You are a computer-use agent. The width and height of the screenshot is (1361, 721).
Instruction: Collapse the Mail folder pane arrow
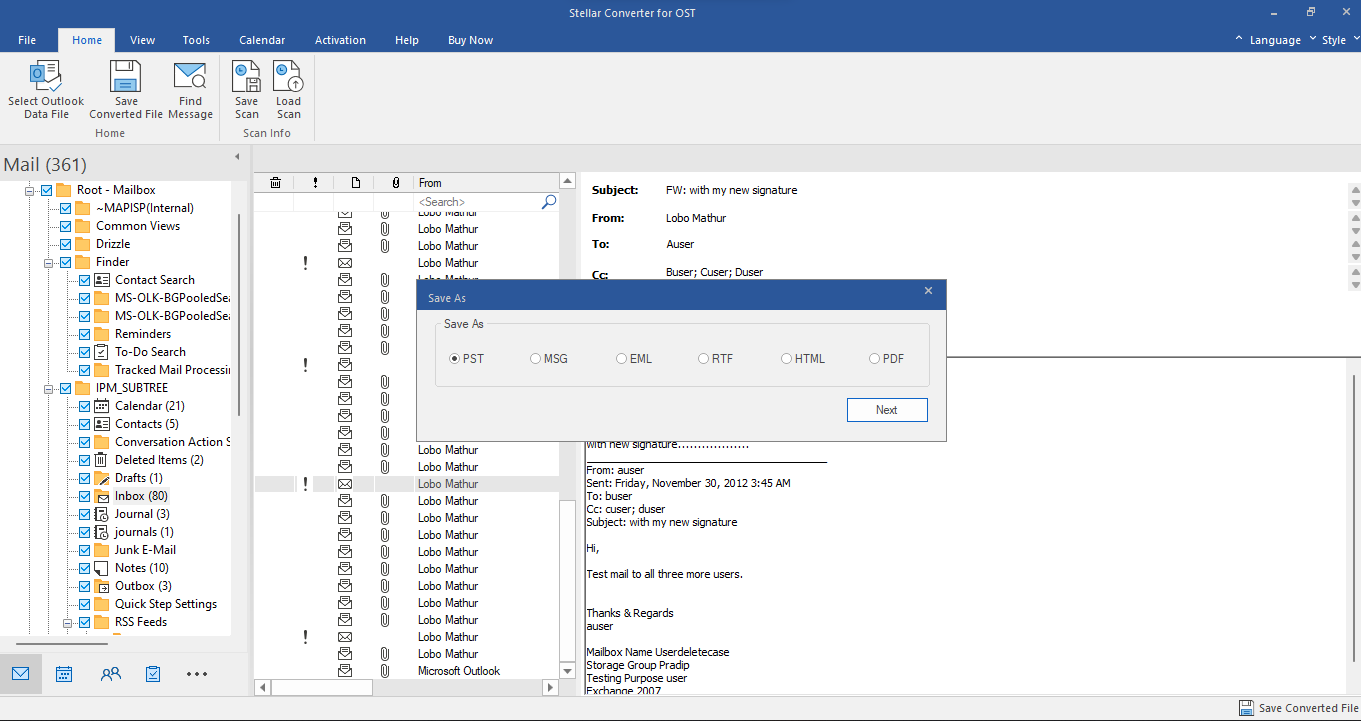(x=237, y=157)
